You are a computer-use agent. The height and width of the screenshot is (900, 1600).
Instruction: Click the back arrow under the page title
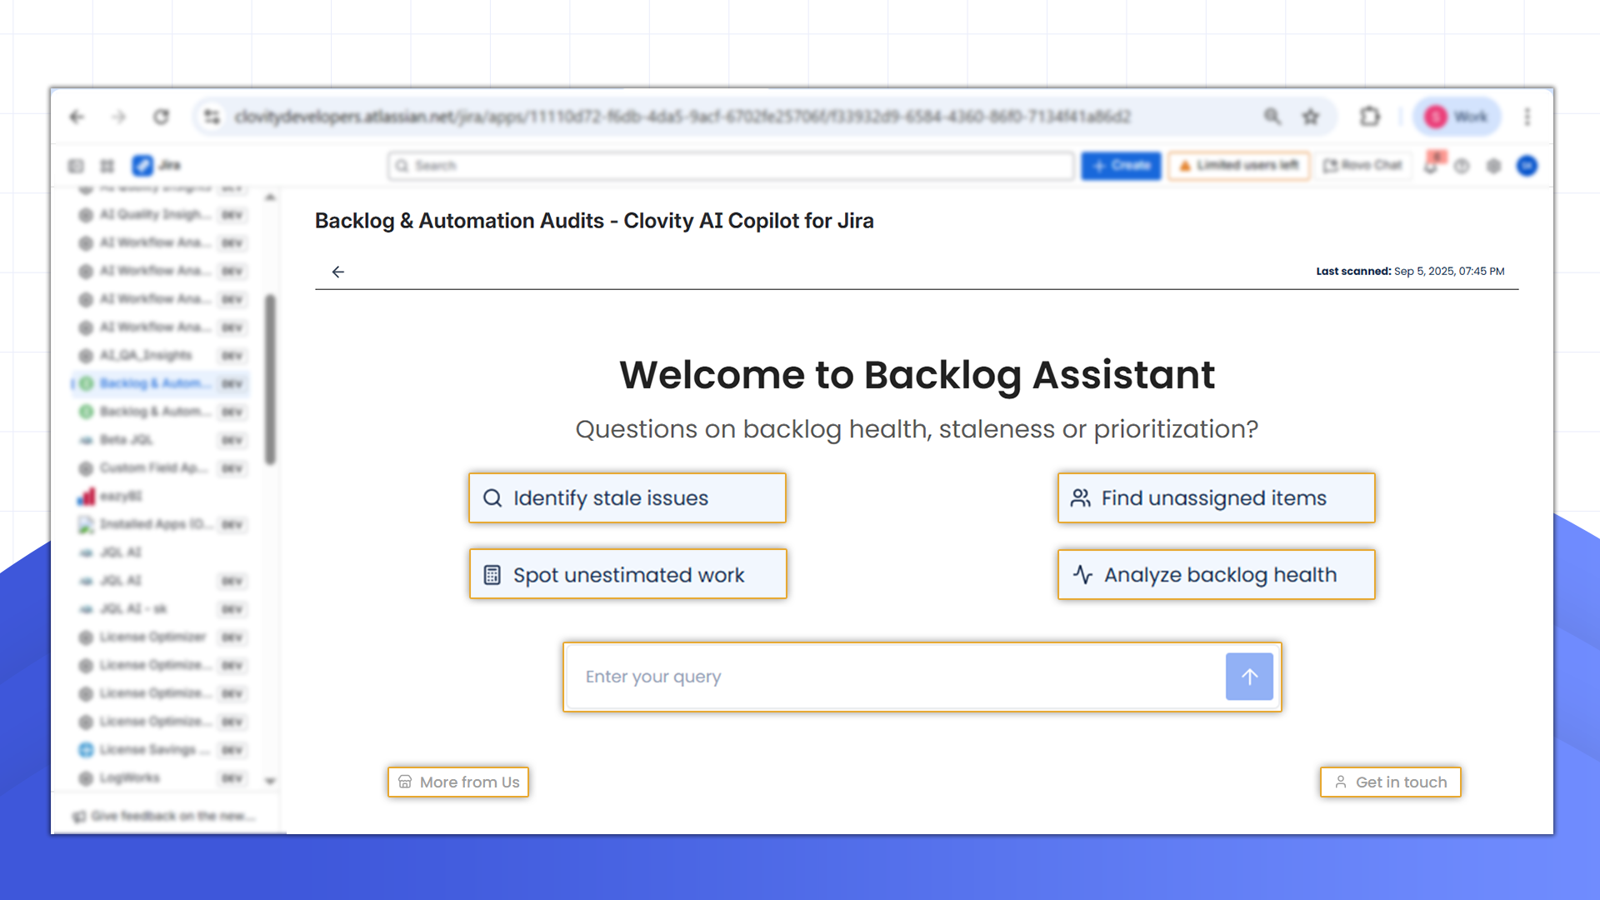tap(338, 272)
